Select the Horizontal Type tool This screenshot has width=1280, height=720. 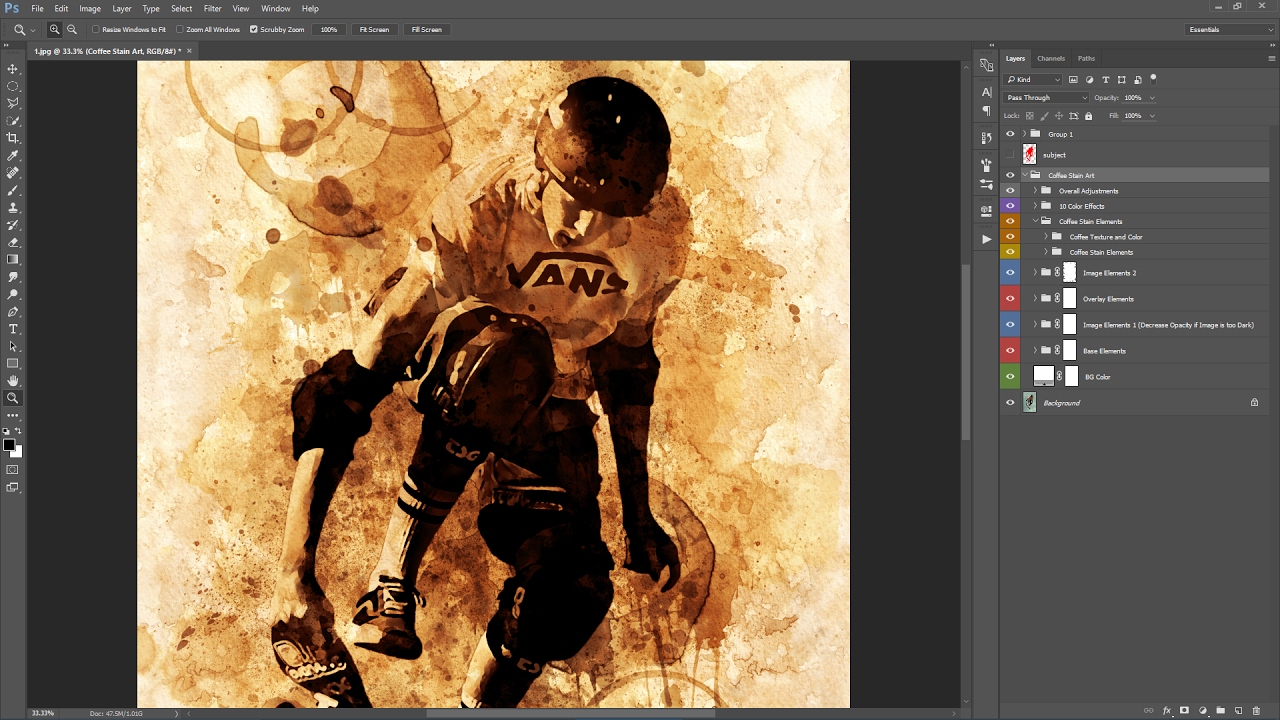(13, 329)
